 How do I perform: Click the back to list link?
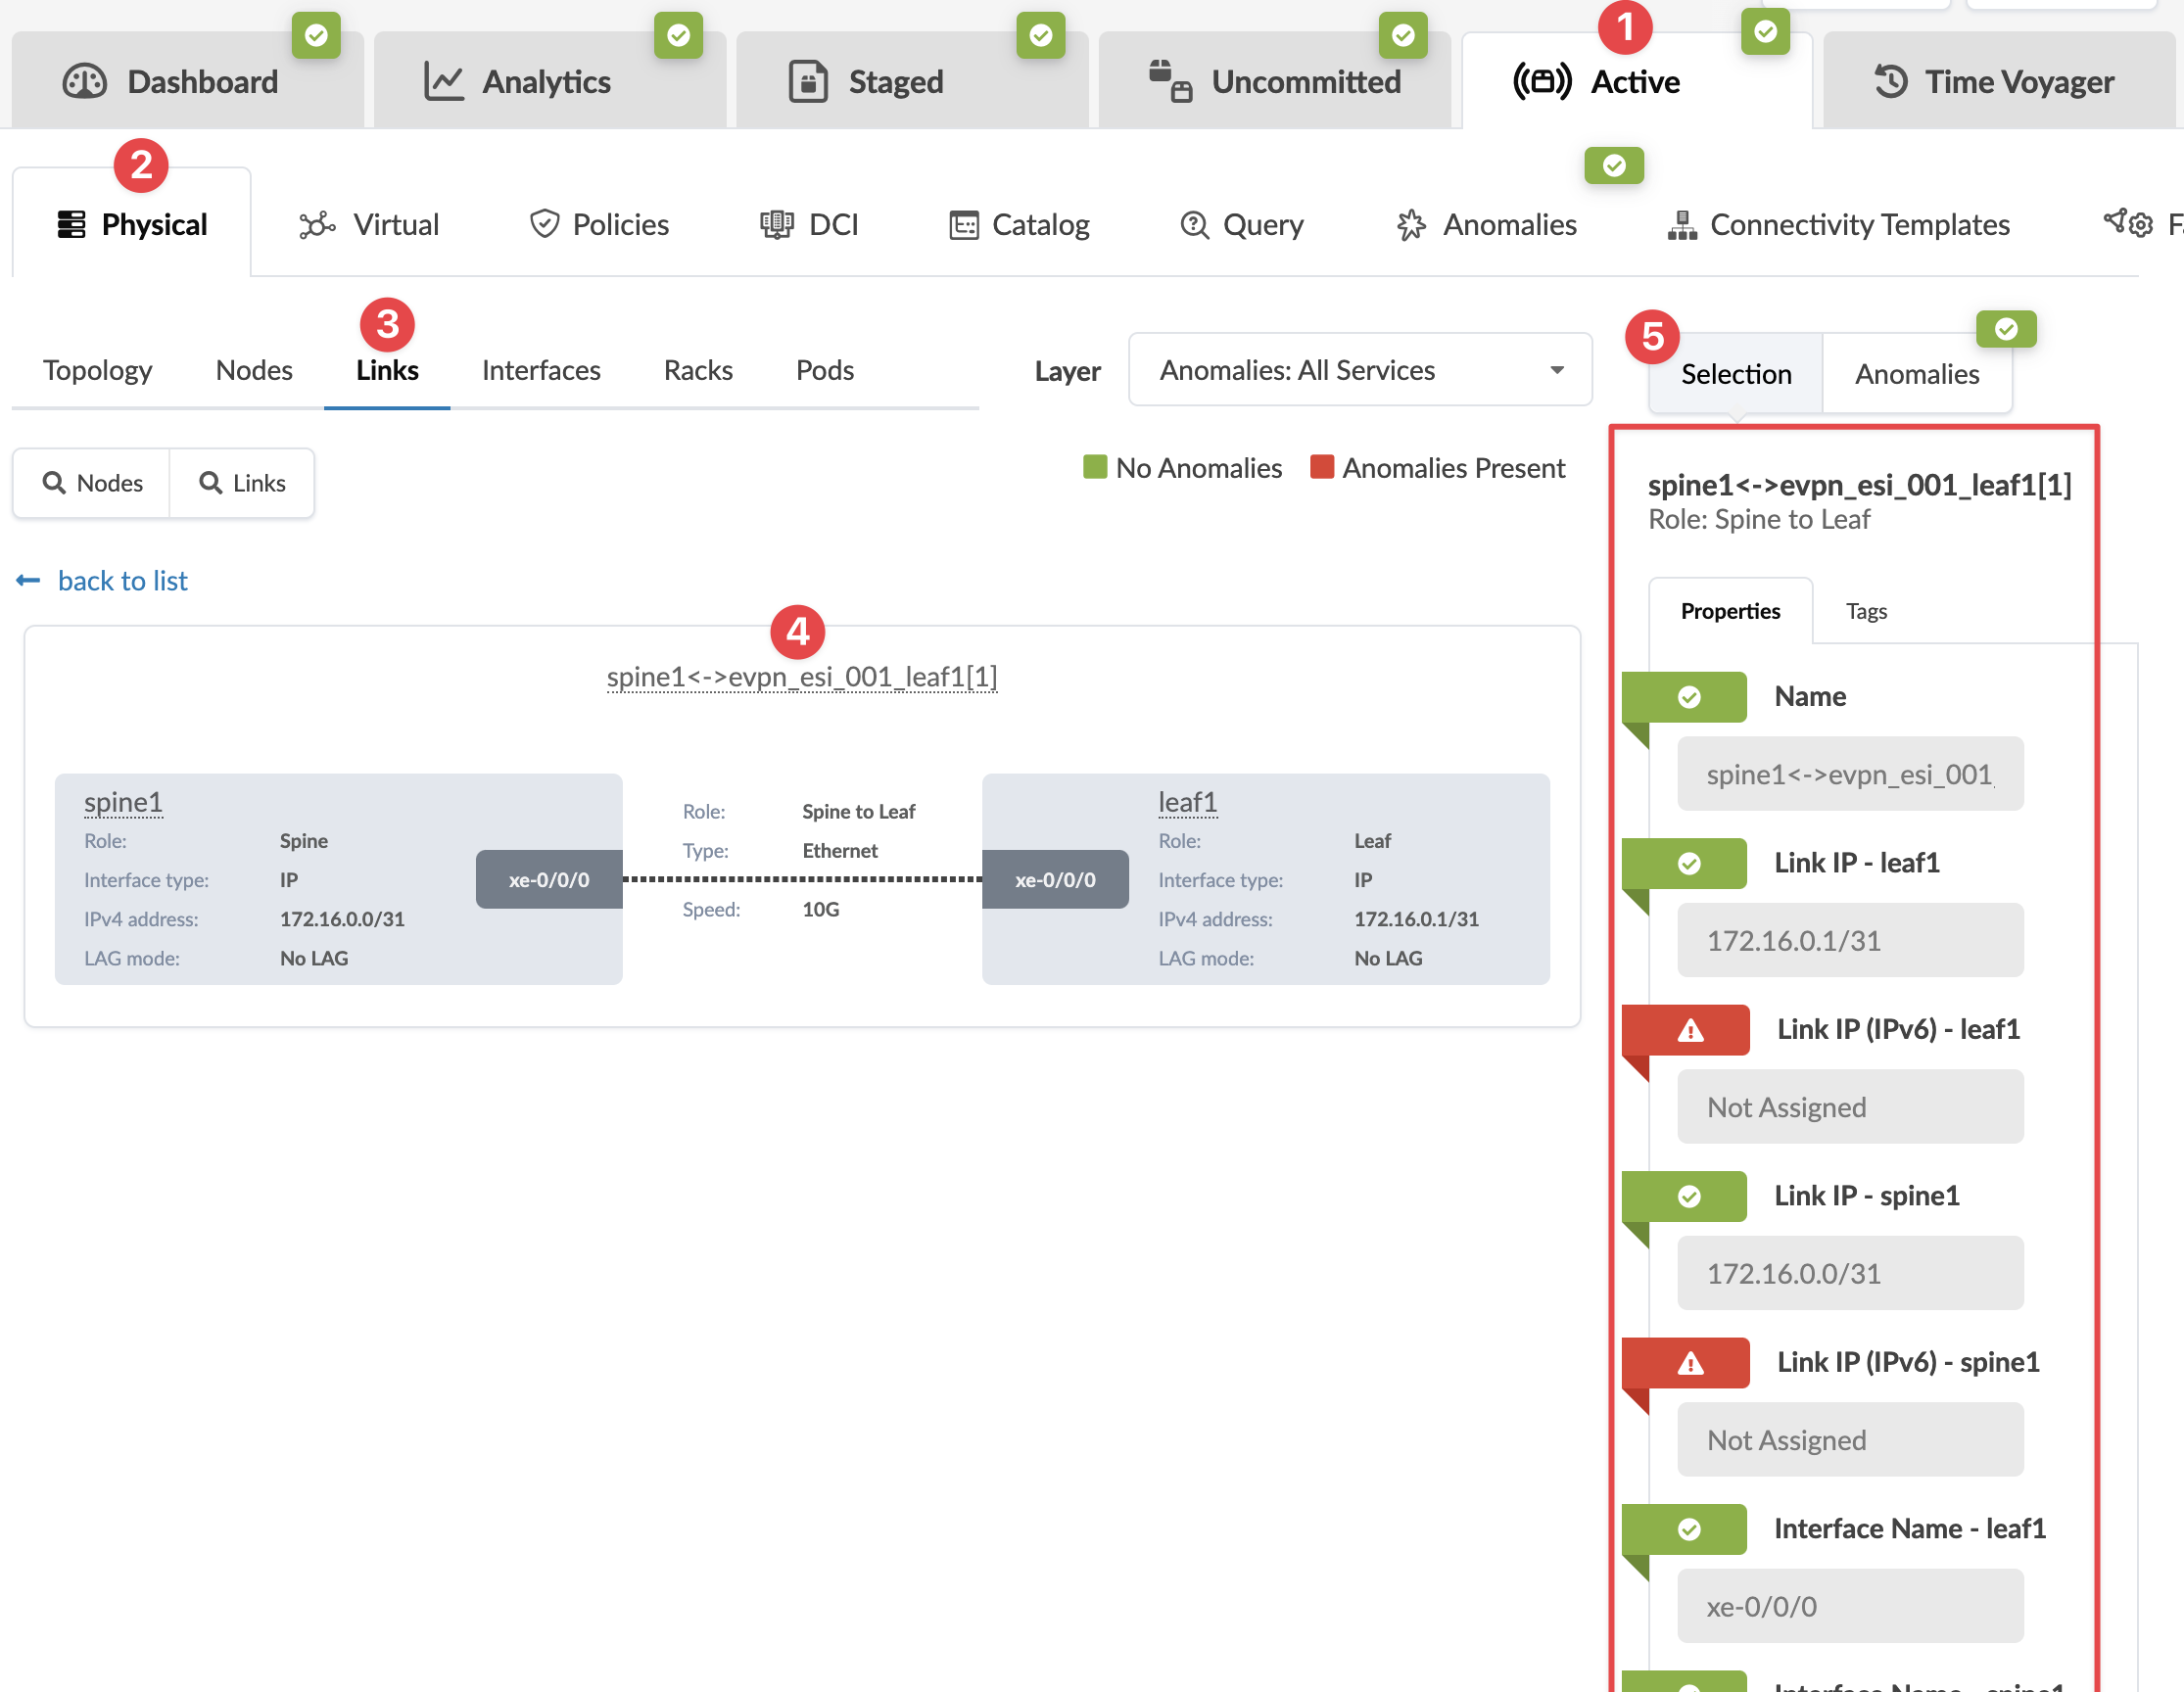122,581
